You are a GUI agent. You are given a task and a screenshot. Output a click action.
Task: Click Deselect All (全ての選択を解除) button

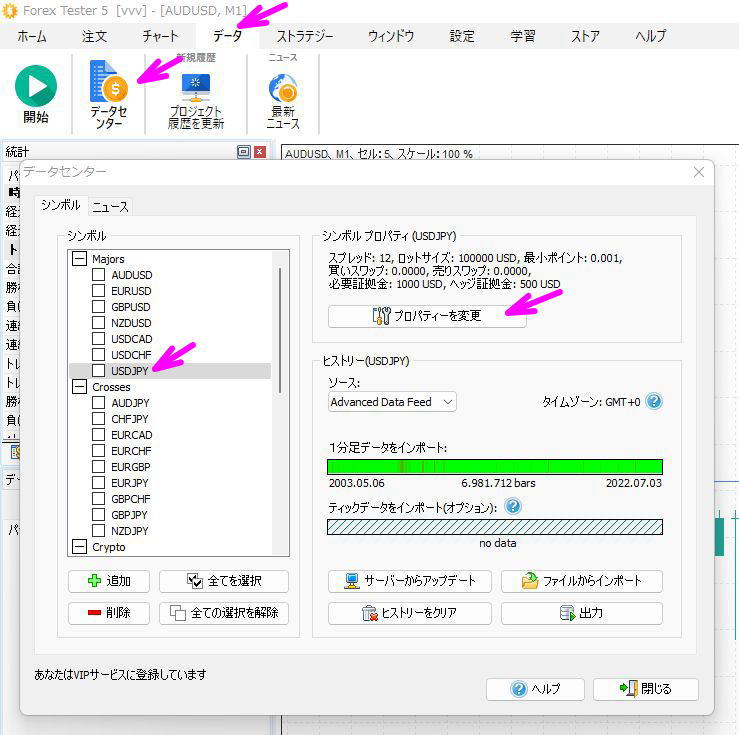224,613
